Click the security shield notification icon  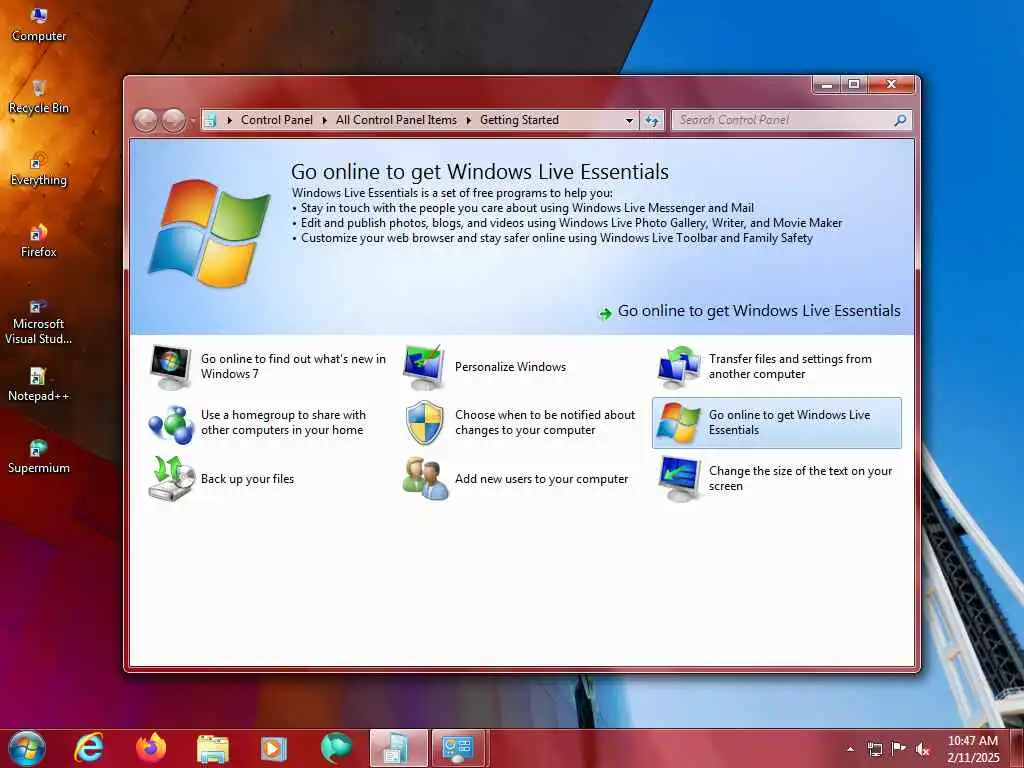(424, 423)
